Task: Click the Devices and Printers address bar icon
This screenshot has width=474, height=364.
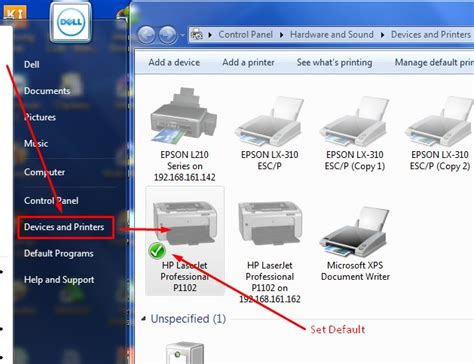Action: coord(197,35)
